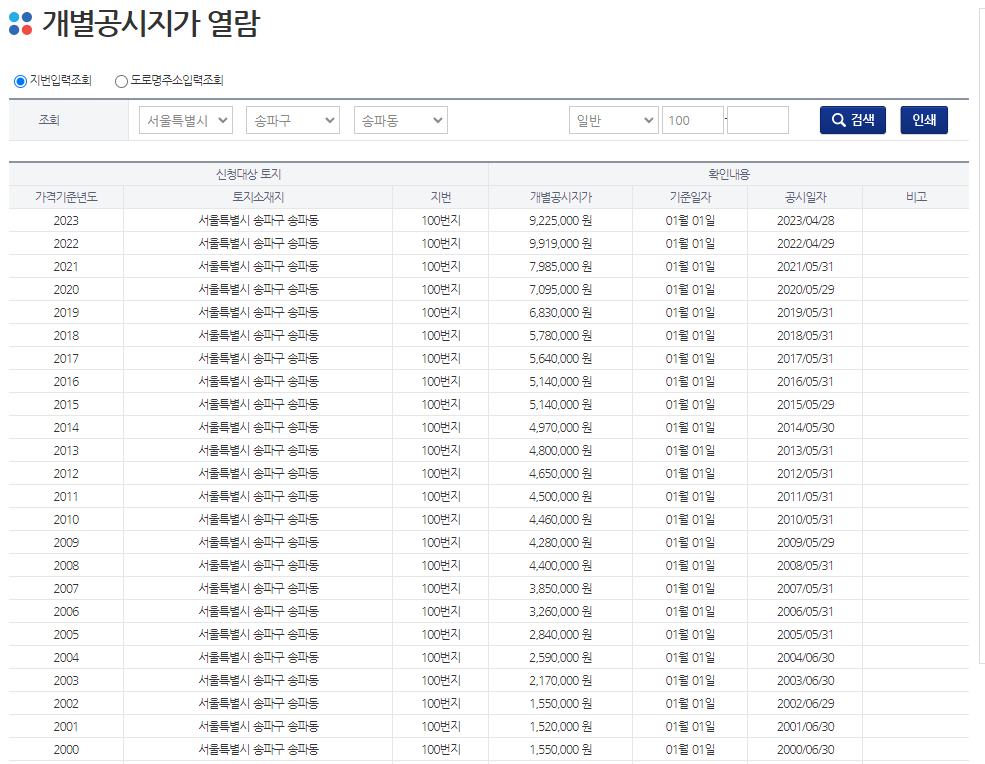The height and width of the screenshot is (764, 985).
Task: Click the 공시일자 column header
Action: point(805,197)
